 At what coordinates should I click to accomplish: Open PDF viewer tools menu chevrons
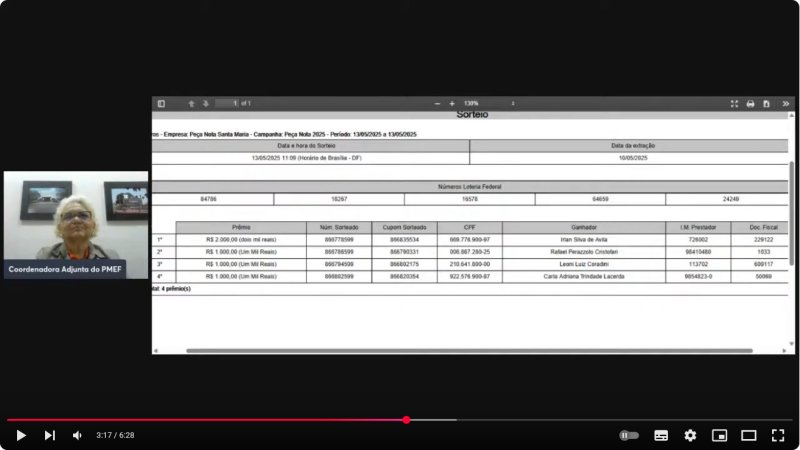point(786,104)
